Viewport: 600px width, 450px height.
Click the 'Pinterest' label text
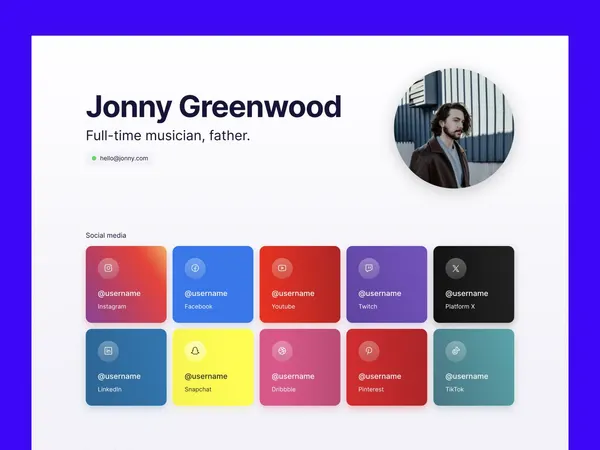pyautogui.click(x=371, y=389)
